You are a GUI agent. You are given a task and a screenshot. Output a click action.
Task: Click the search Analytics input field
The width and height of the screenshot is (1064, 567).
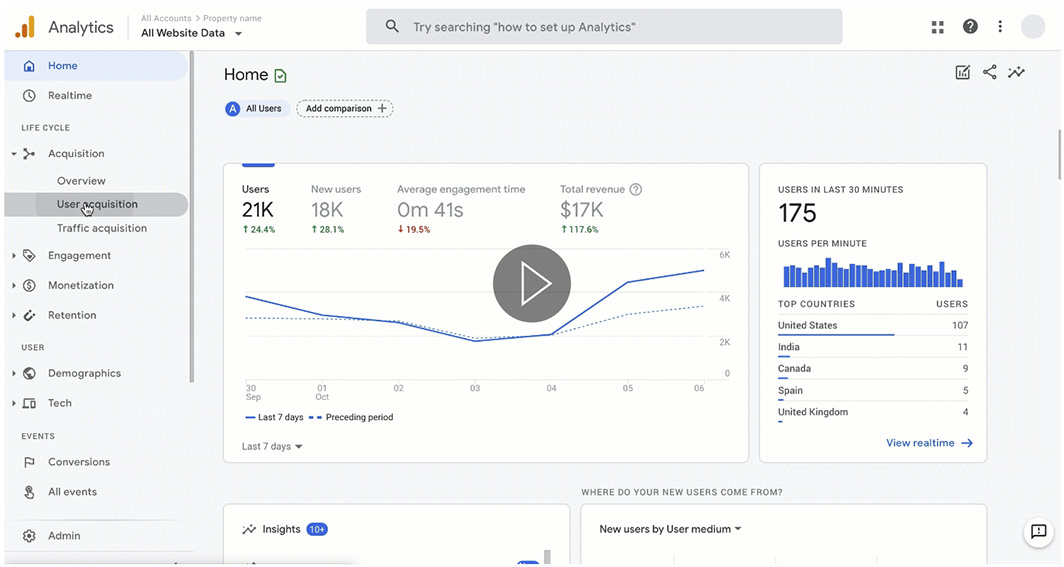604,26
